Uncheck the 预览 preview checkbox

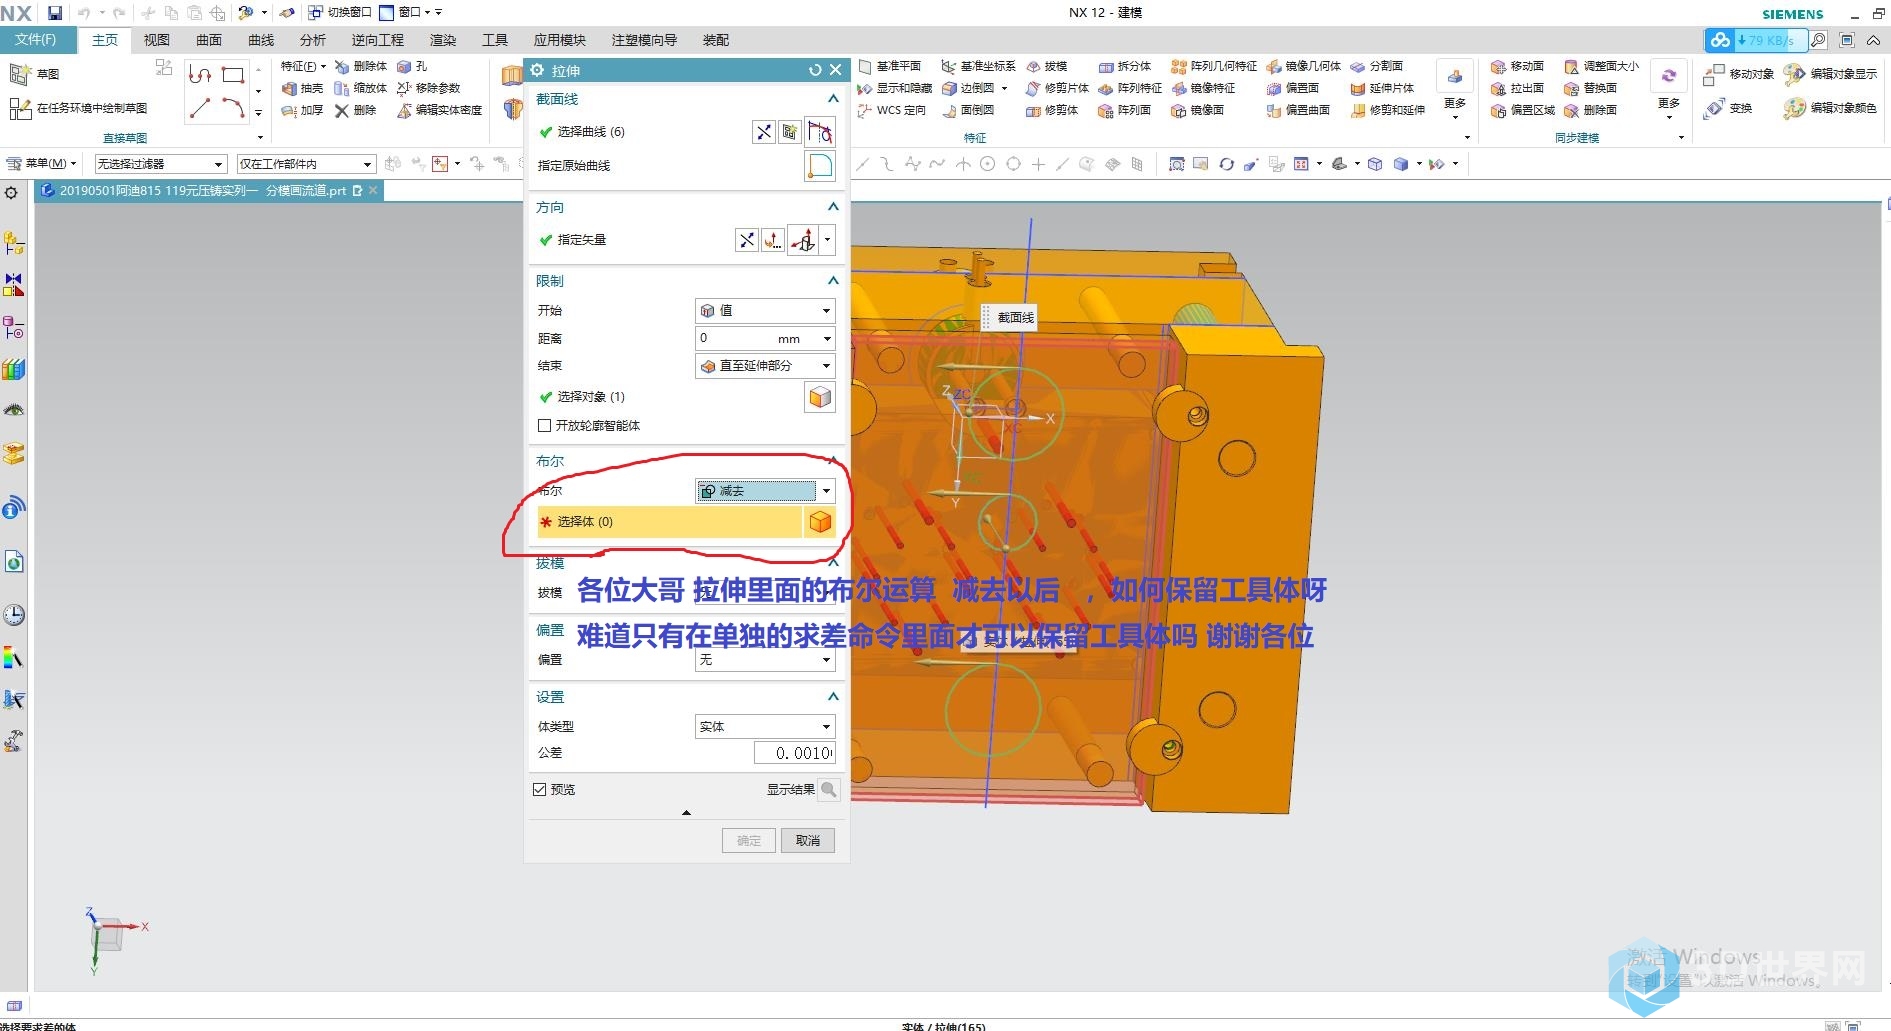pos(540,790)
